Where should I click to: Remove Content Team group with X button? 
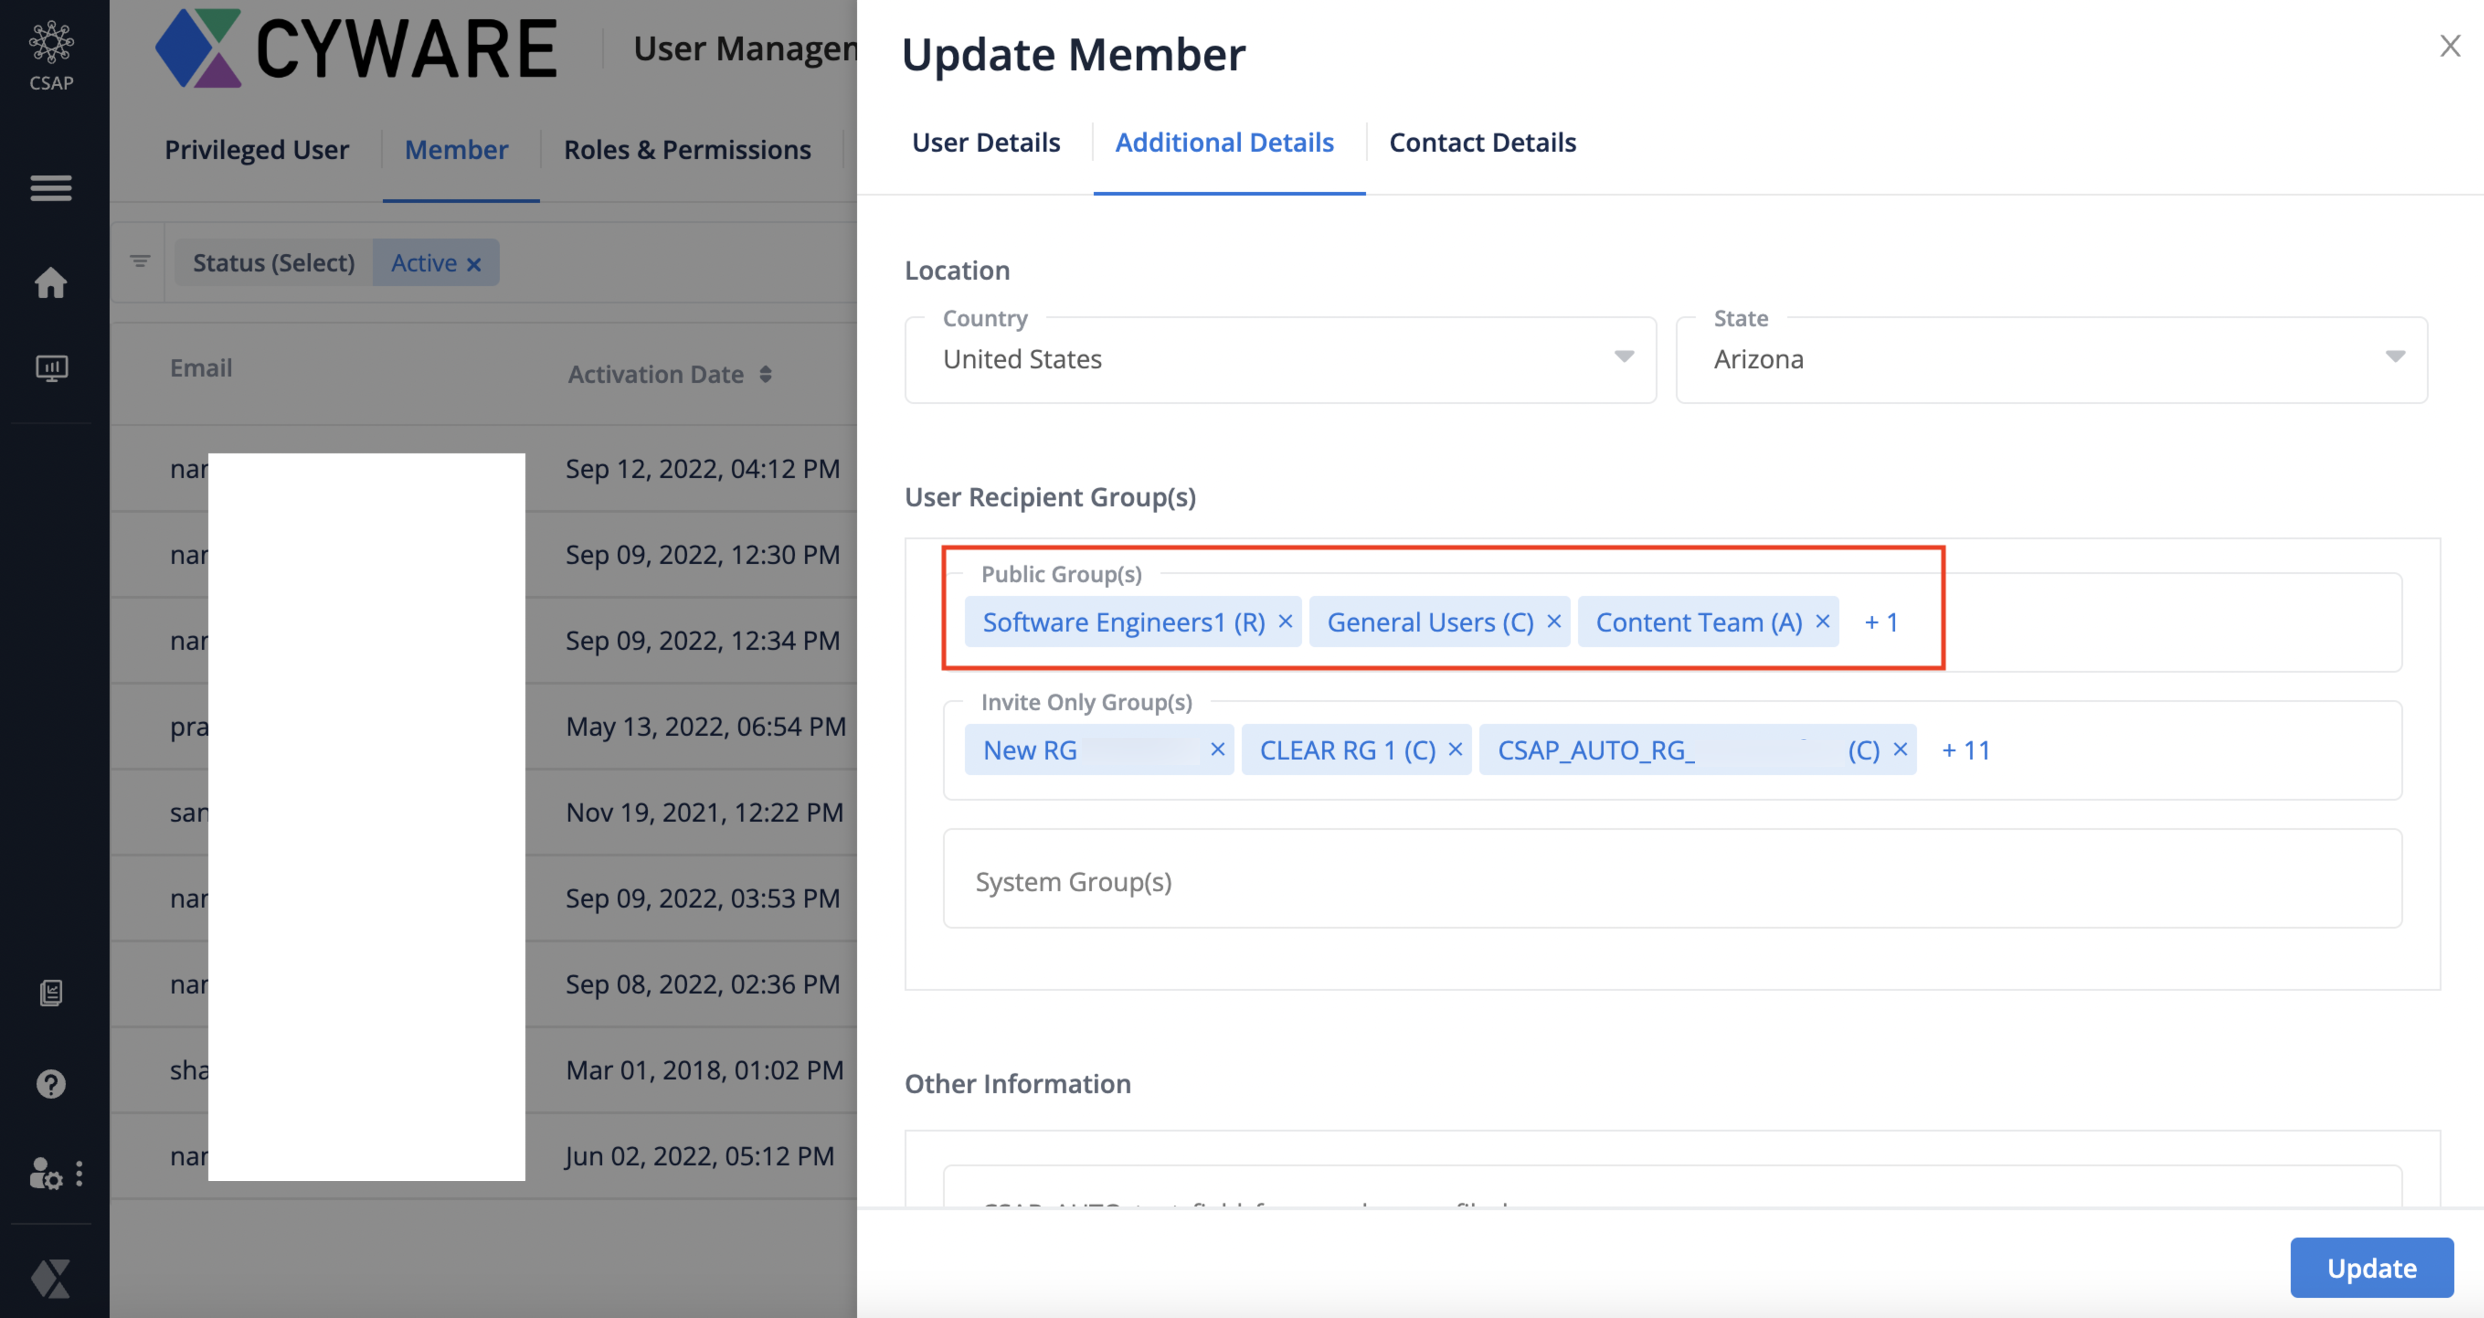[1824, 621]
